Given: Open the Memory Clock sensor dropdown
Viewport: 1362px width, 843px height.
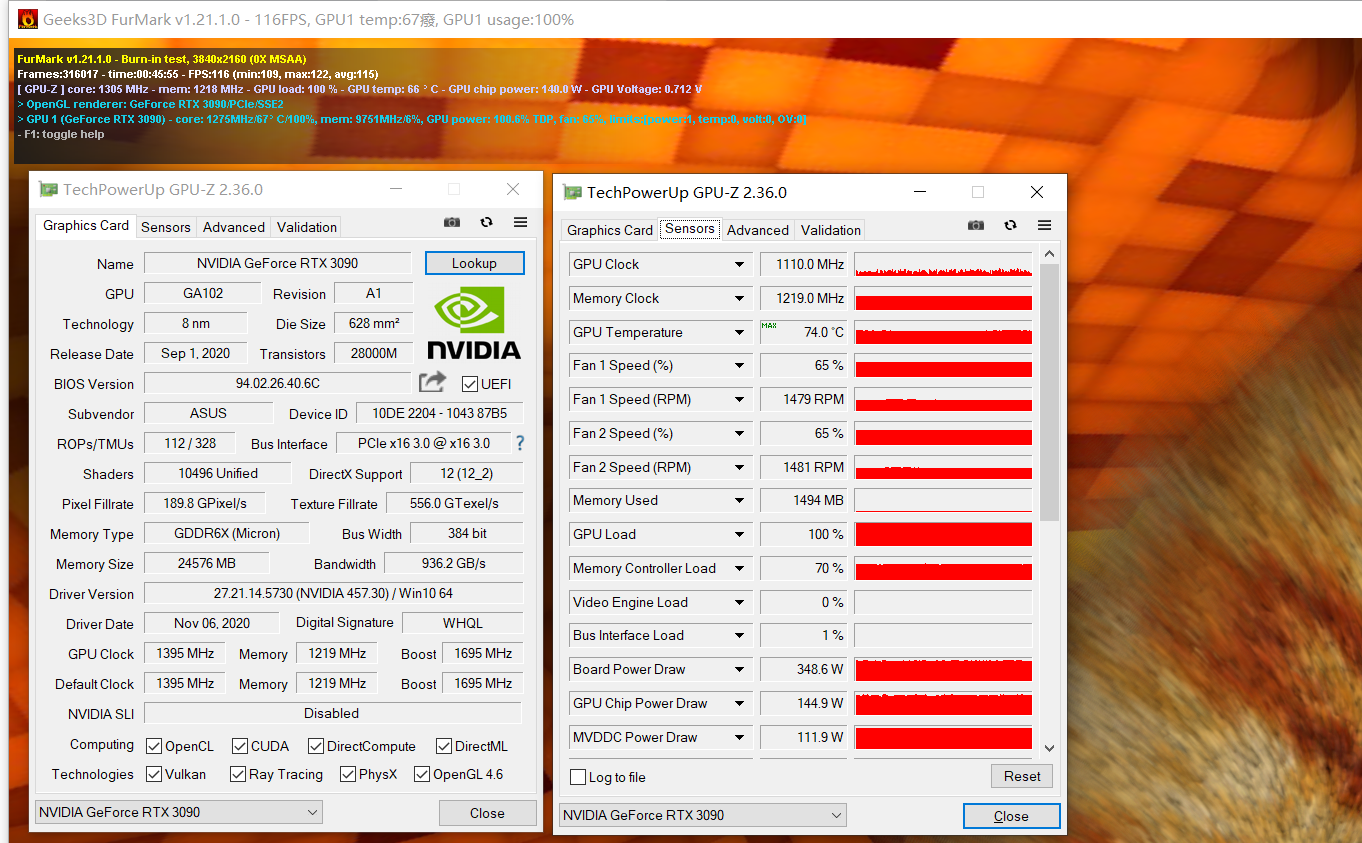Looking at the screenshot, I should (739, 298).
